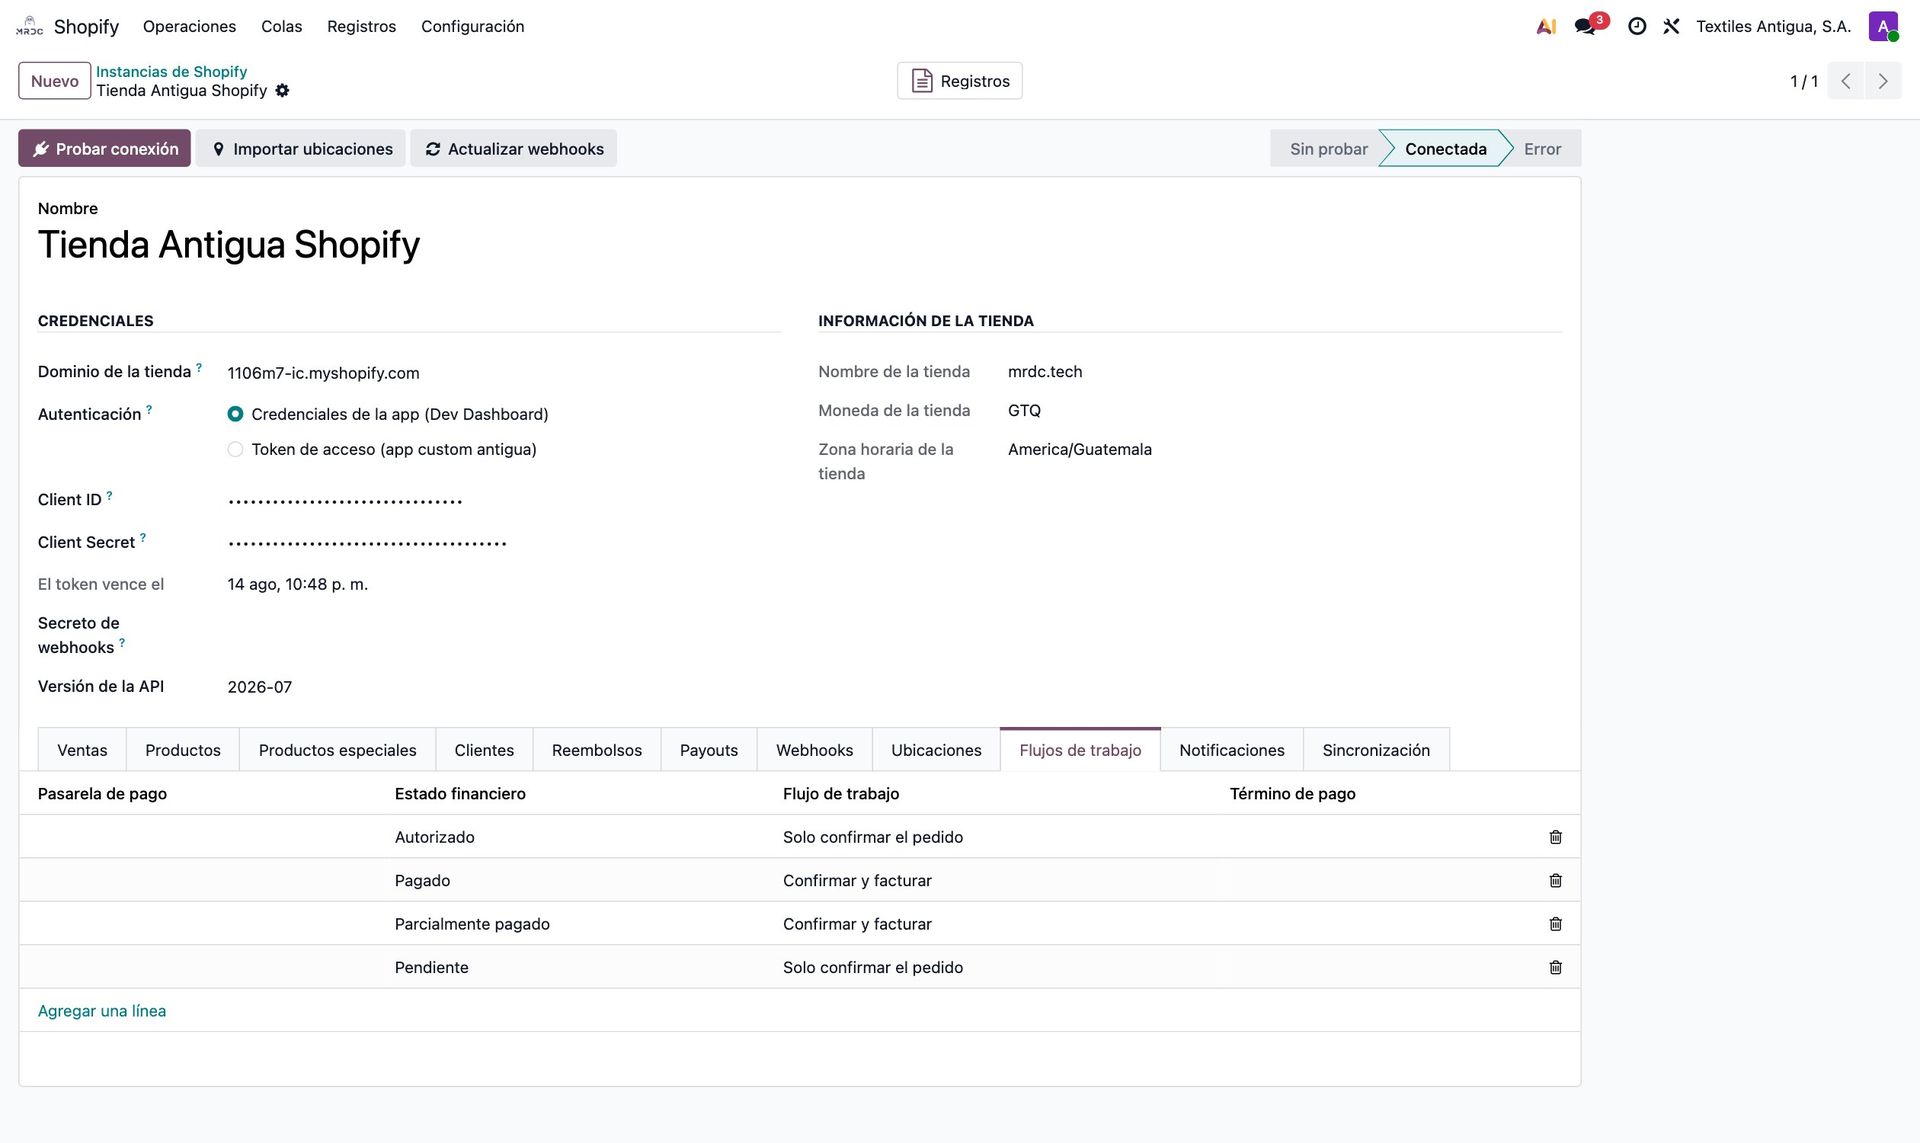The image size is (1920, 1143).
Task: Show help tooltip for Client ID
Action: click(x=109, y=495)
